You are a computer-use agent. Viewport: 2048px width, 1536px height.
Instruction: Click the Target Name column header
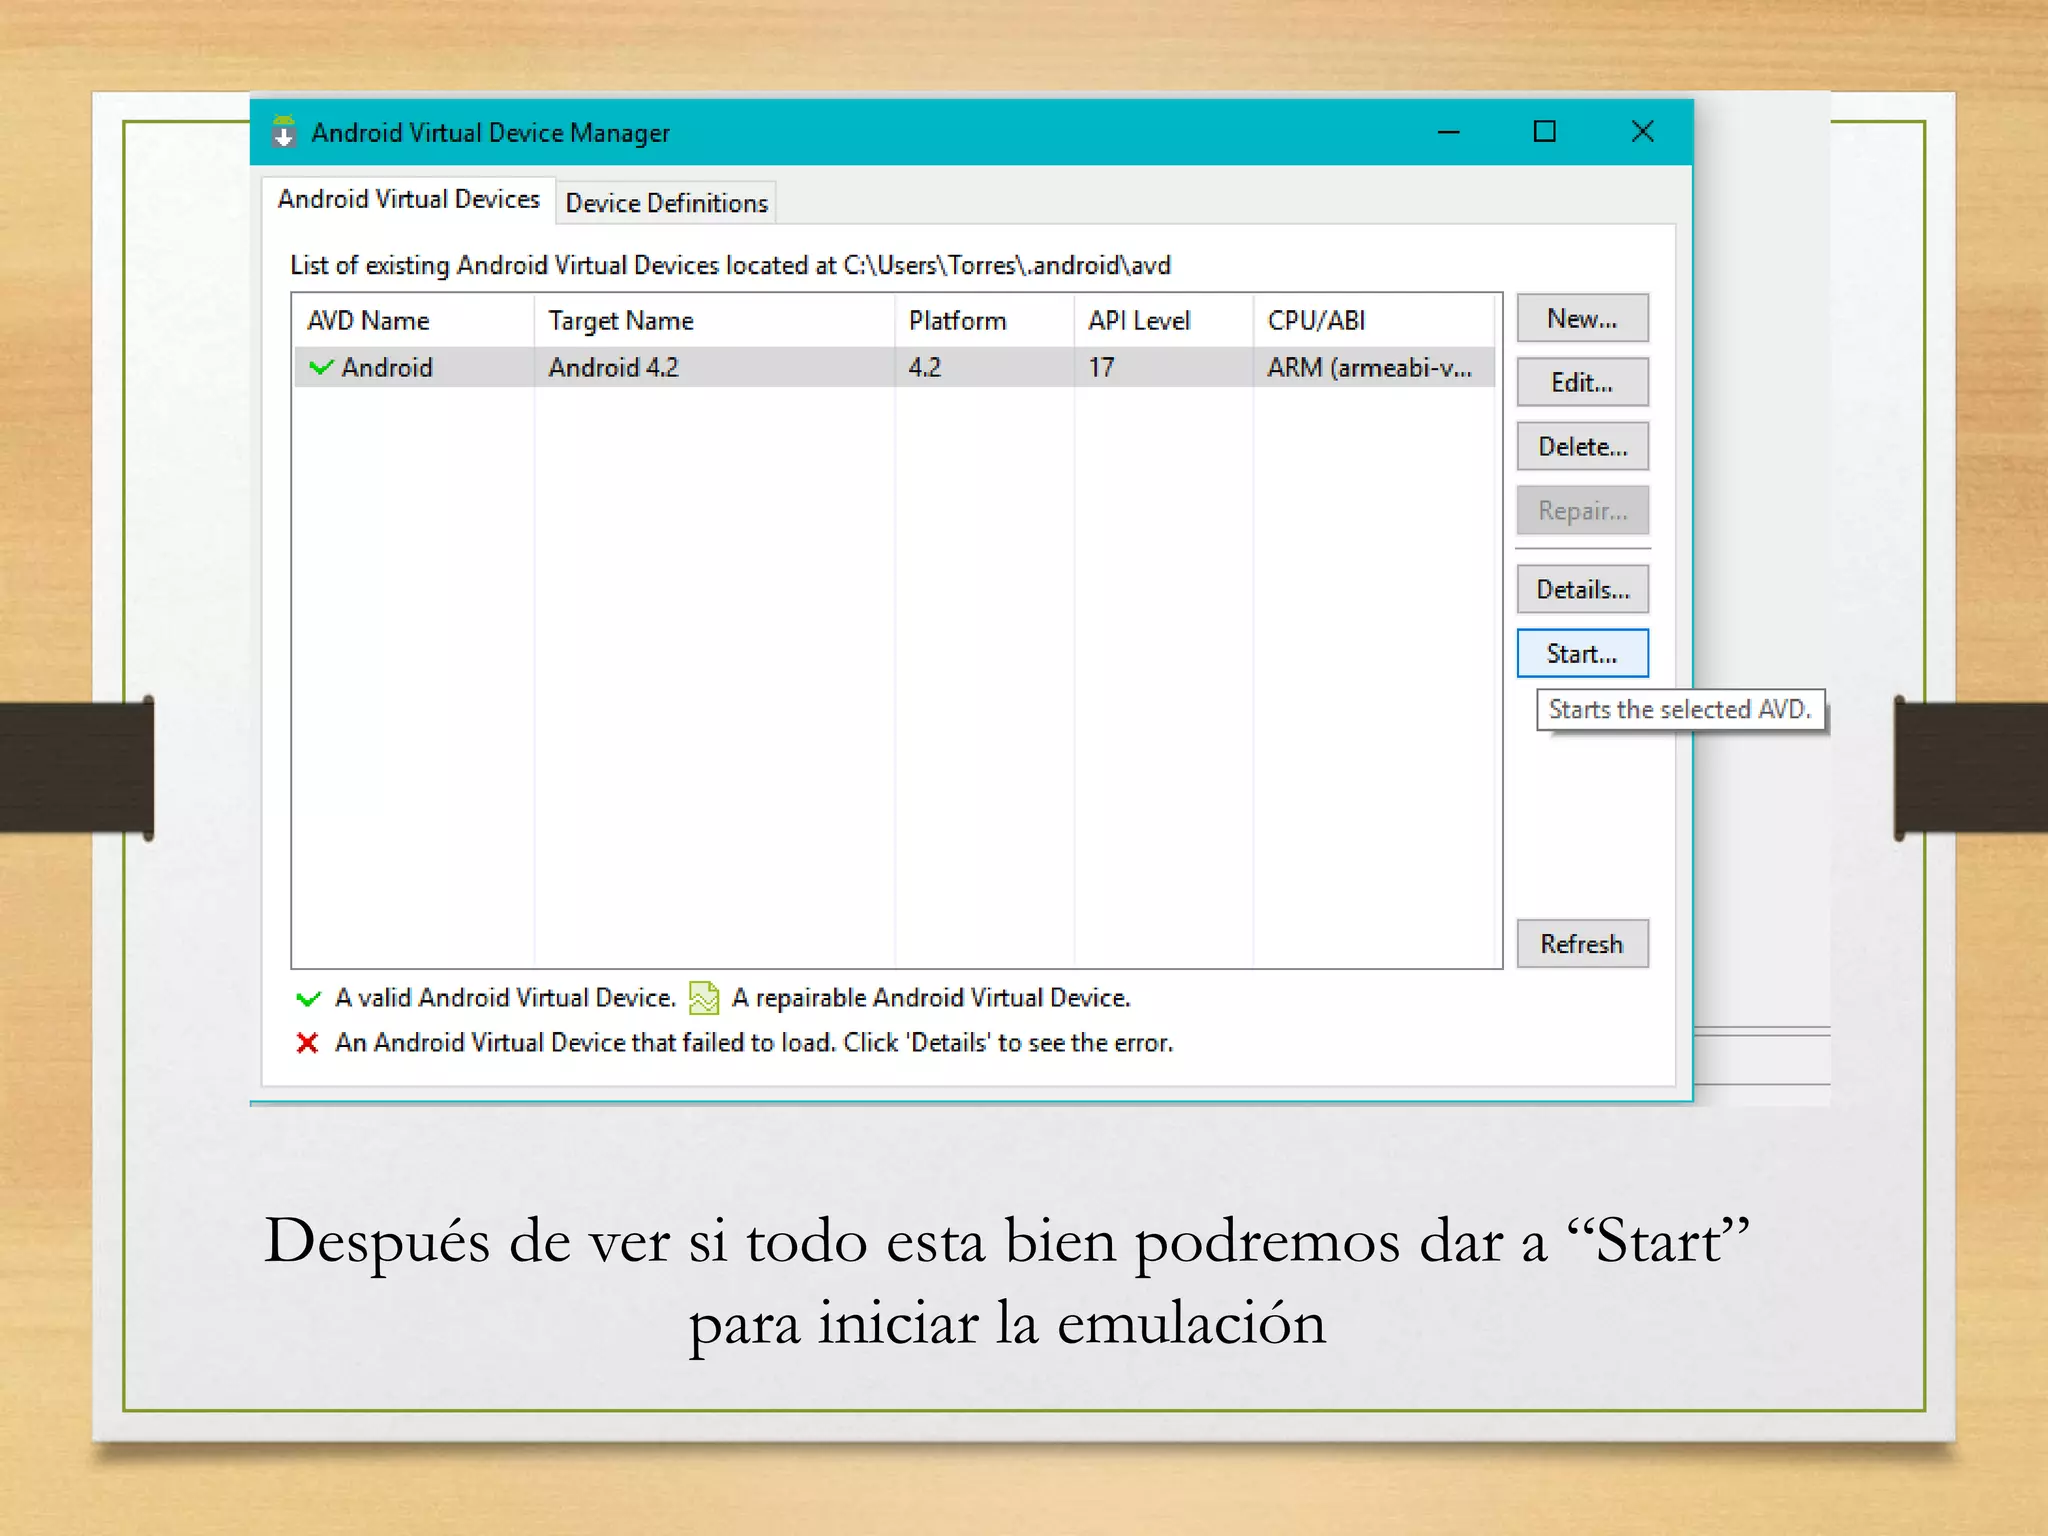(x=714, y=320)
